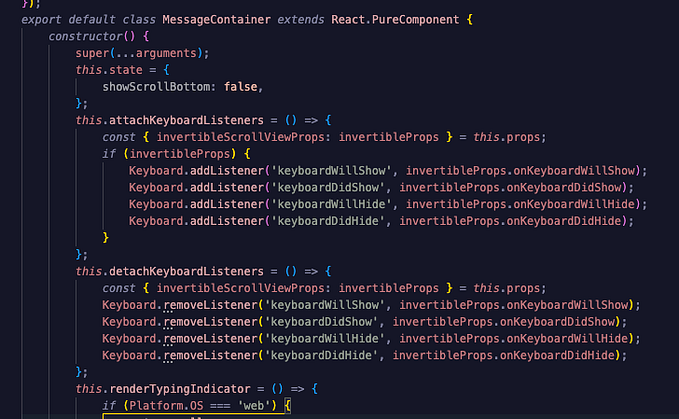Click the class name MessageContainer
Viewport: 679px width, 419px height.
216,20
